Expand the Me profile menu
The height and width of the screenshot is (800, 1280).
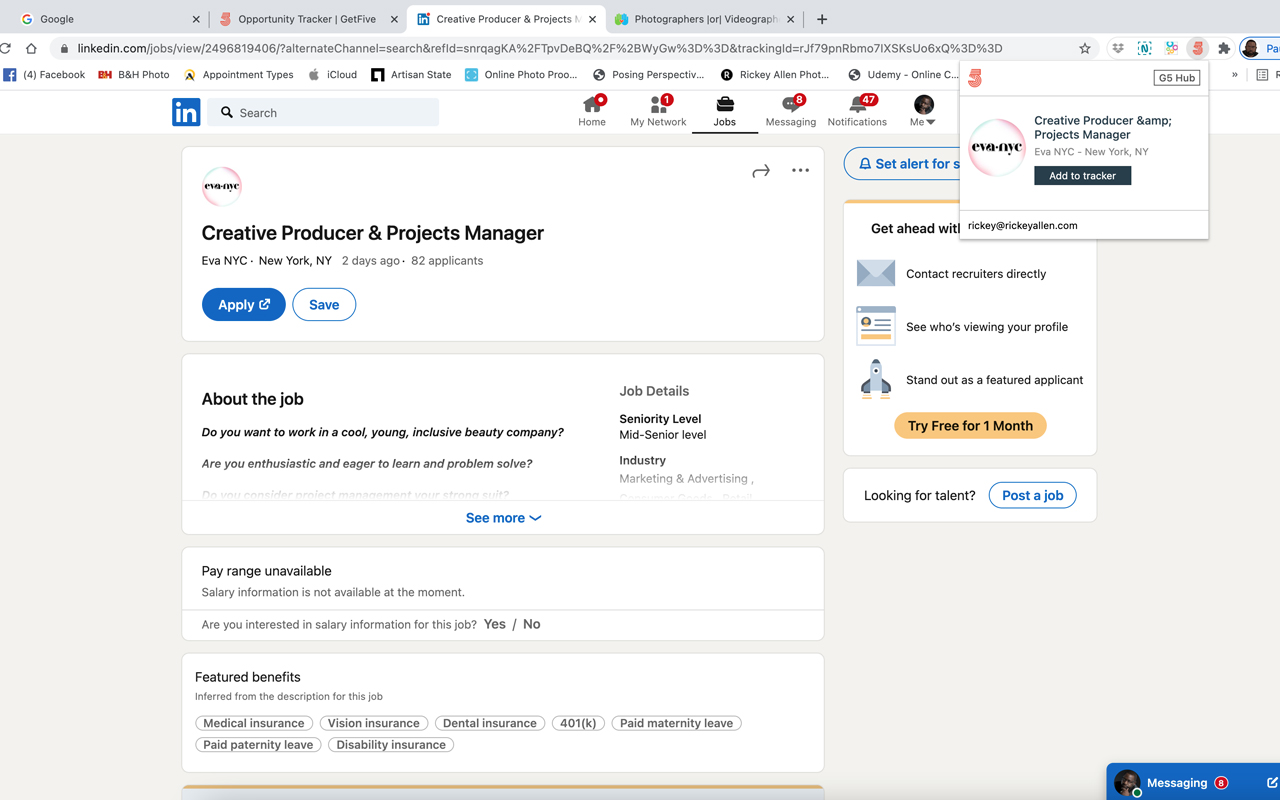[923, 111]
